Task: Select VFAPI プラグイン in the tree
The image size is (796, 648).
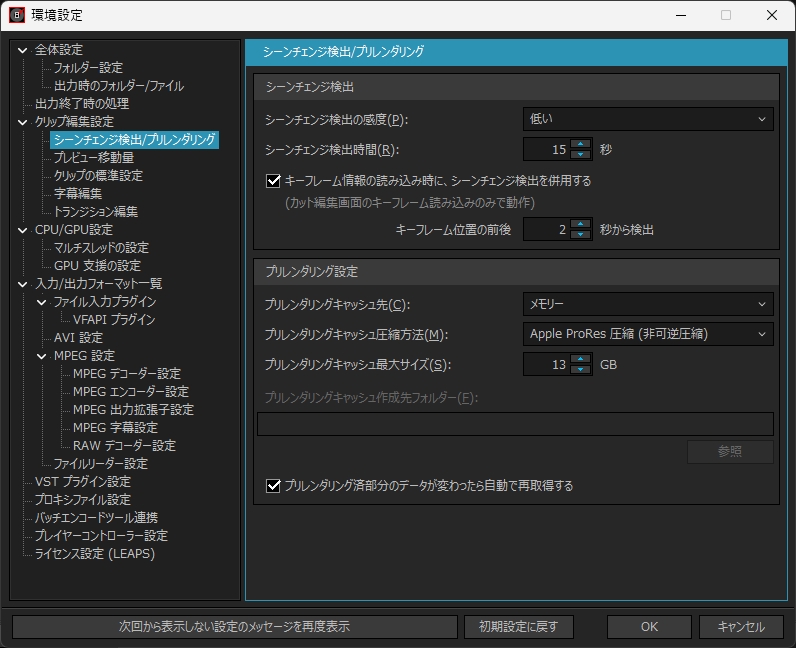Action: 114,320
